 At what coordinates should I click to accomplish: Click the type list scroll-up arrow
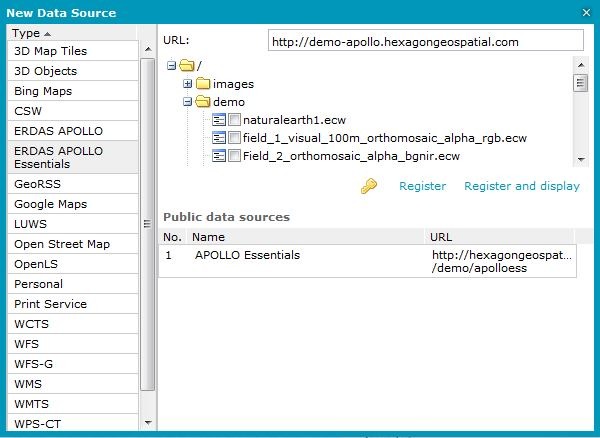point(148,49)
